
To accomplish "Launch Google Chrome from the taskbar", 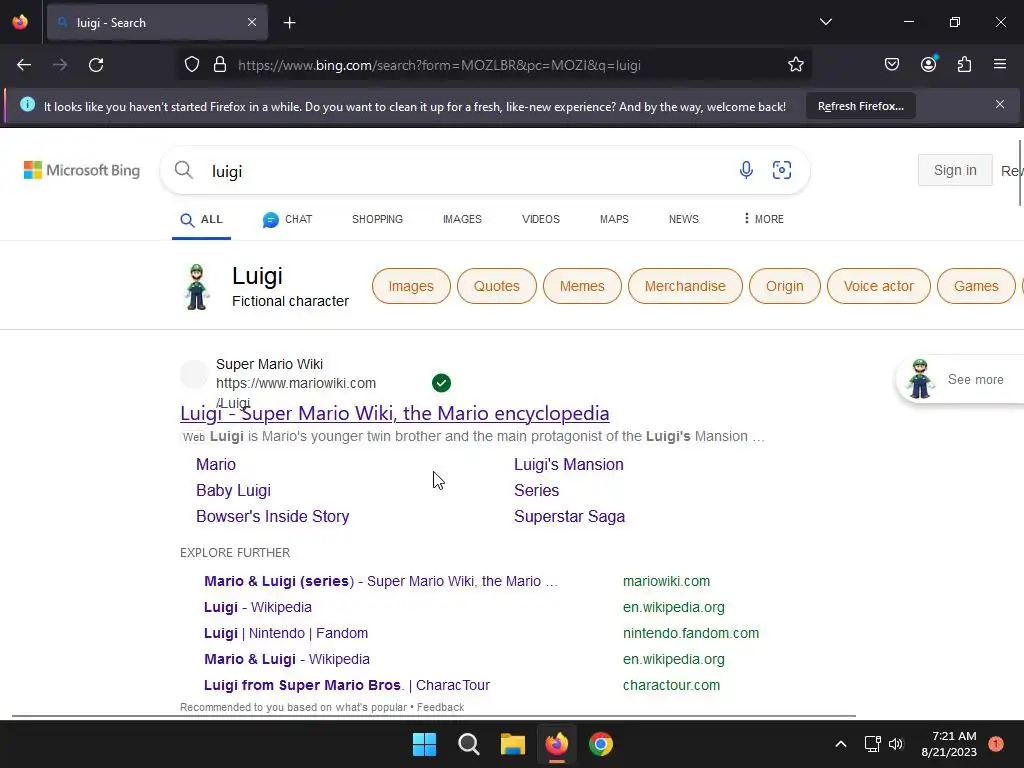I will tap(601, 744).
